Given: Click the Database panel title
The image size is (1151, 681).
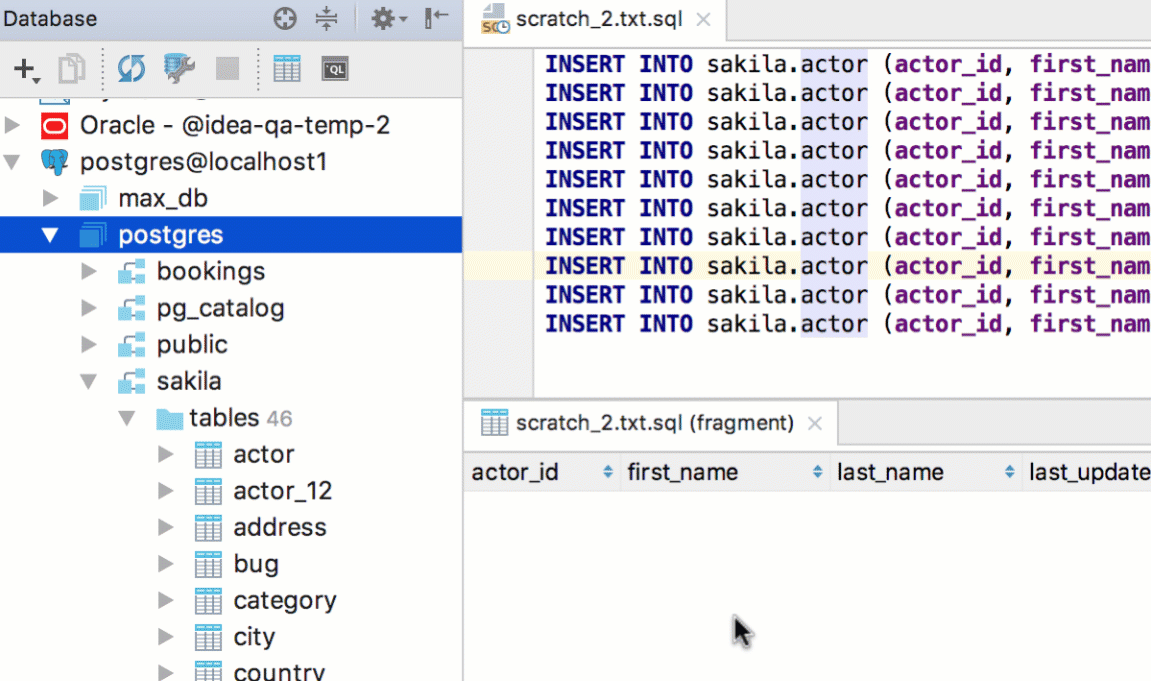Looking at the screenshot, I should [x=50, y=18].
